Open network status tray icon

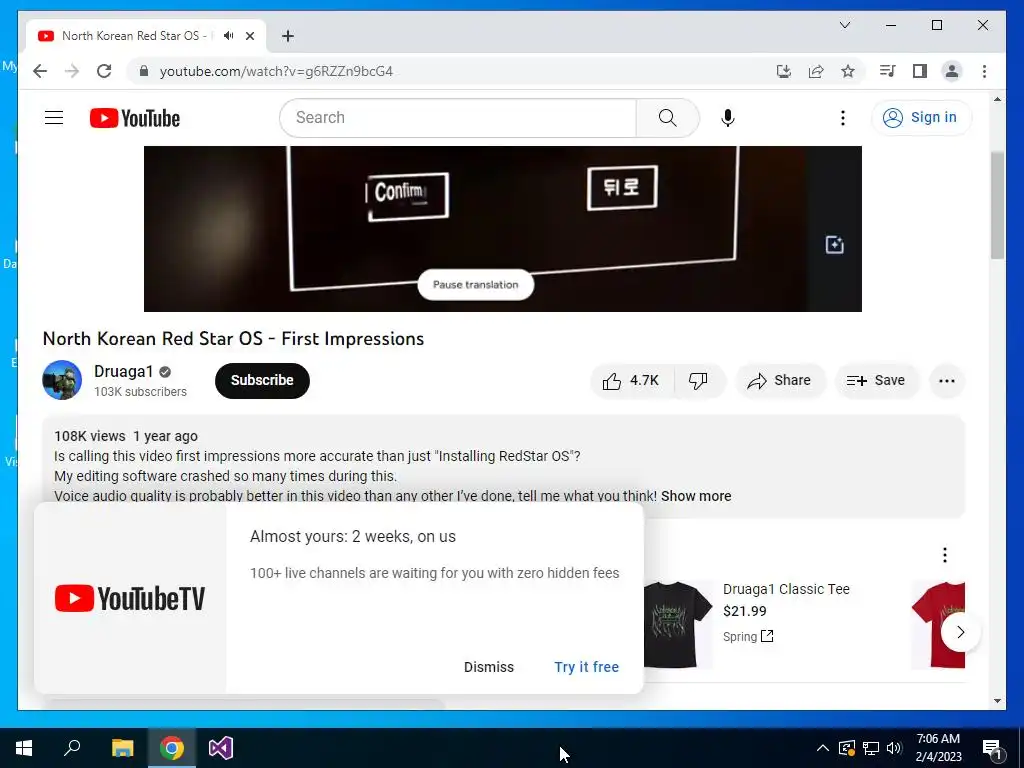click(x=871, y=748)
